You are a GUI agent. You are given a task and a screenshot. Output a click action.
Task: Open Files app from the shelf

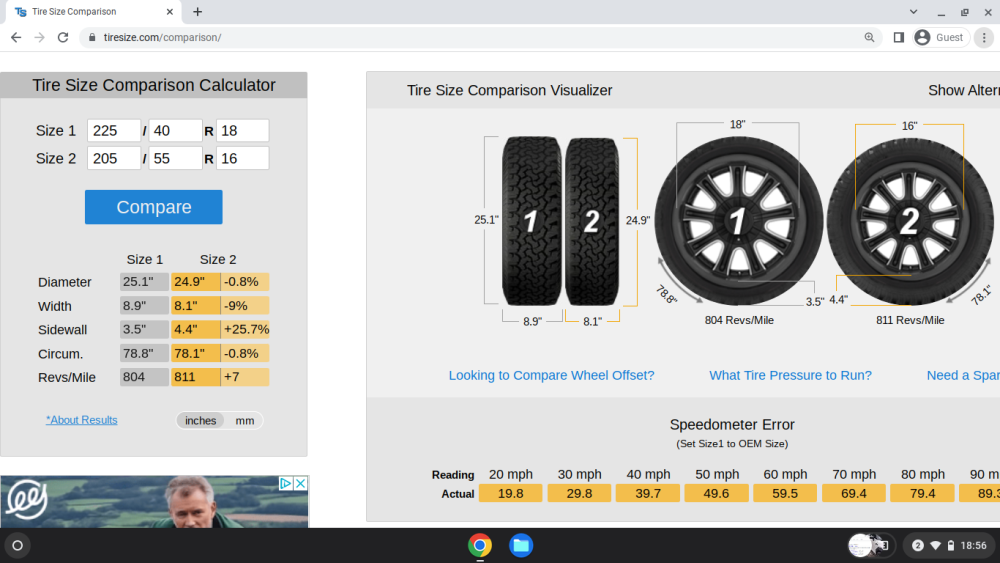point(521,545)
